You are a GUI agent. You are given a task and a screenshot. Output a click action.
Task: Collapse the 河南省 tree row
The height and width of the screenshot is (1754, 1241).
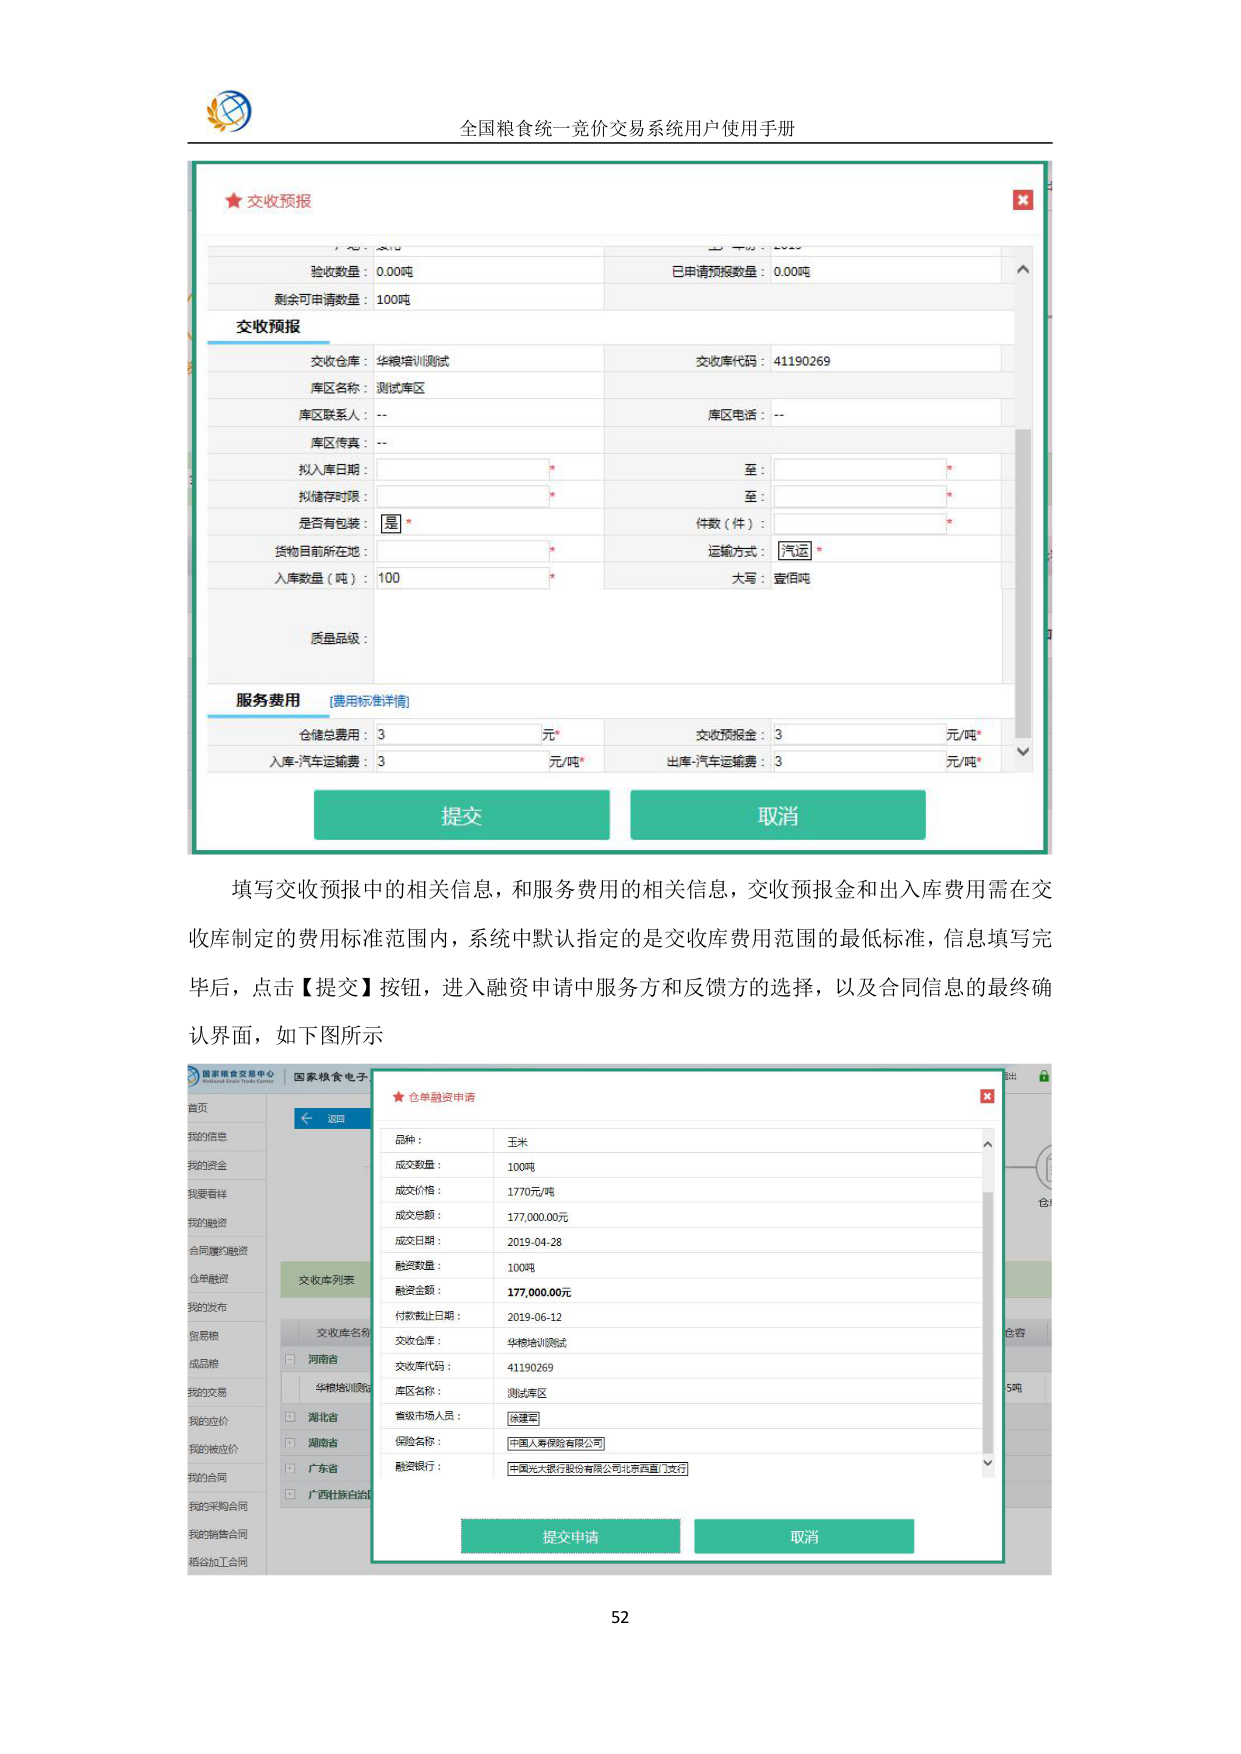tap(290, 1359)
